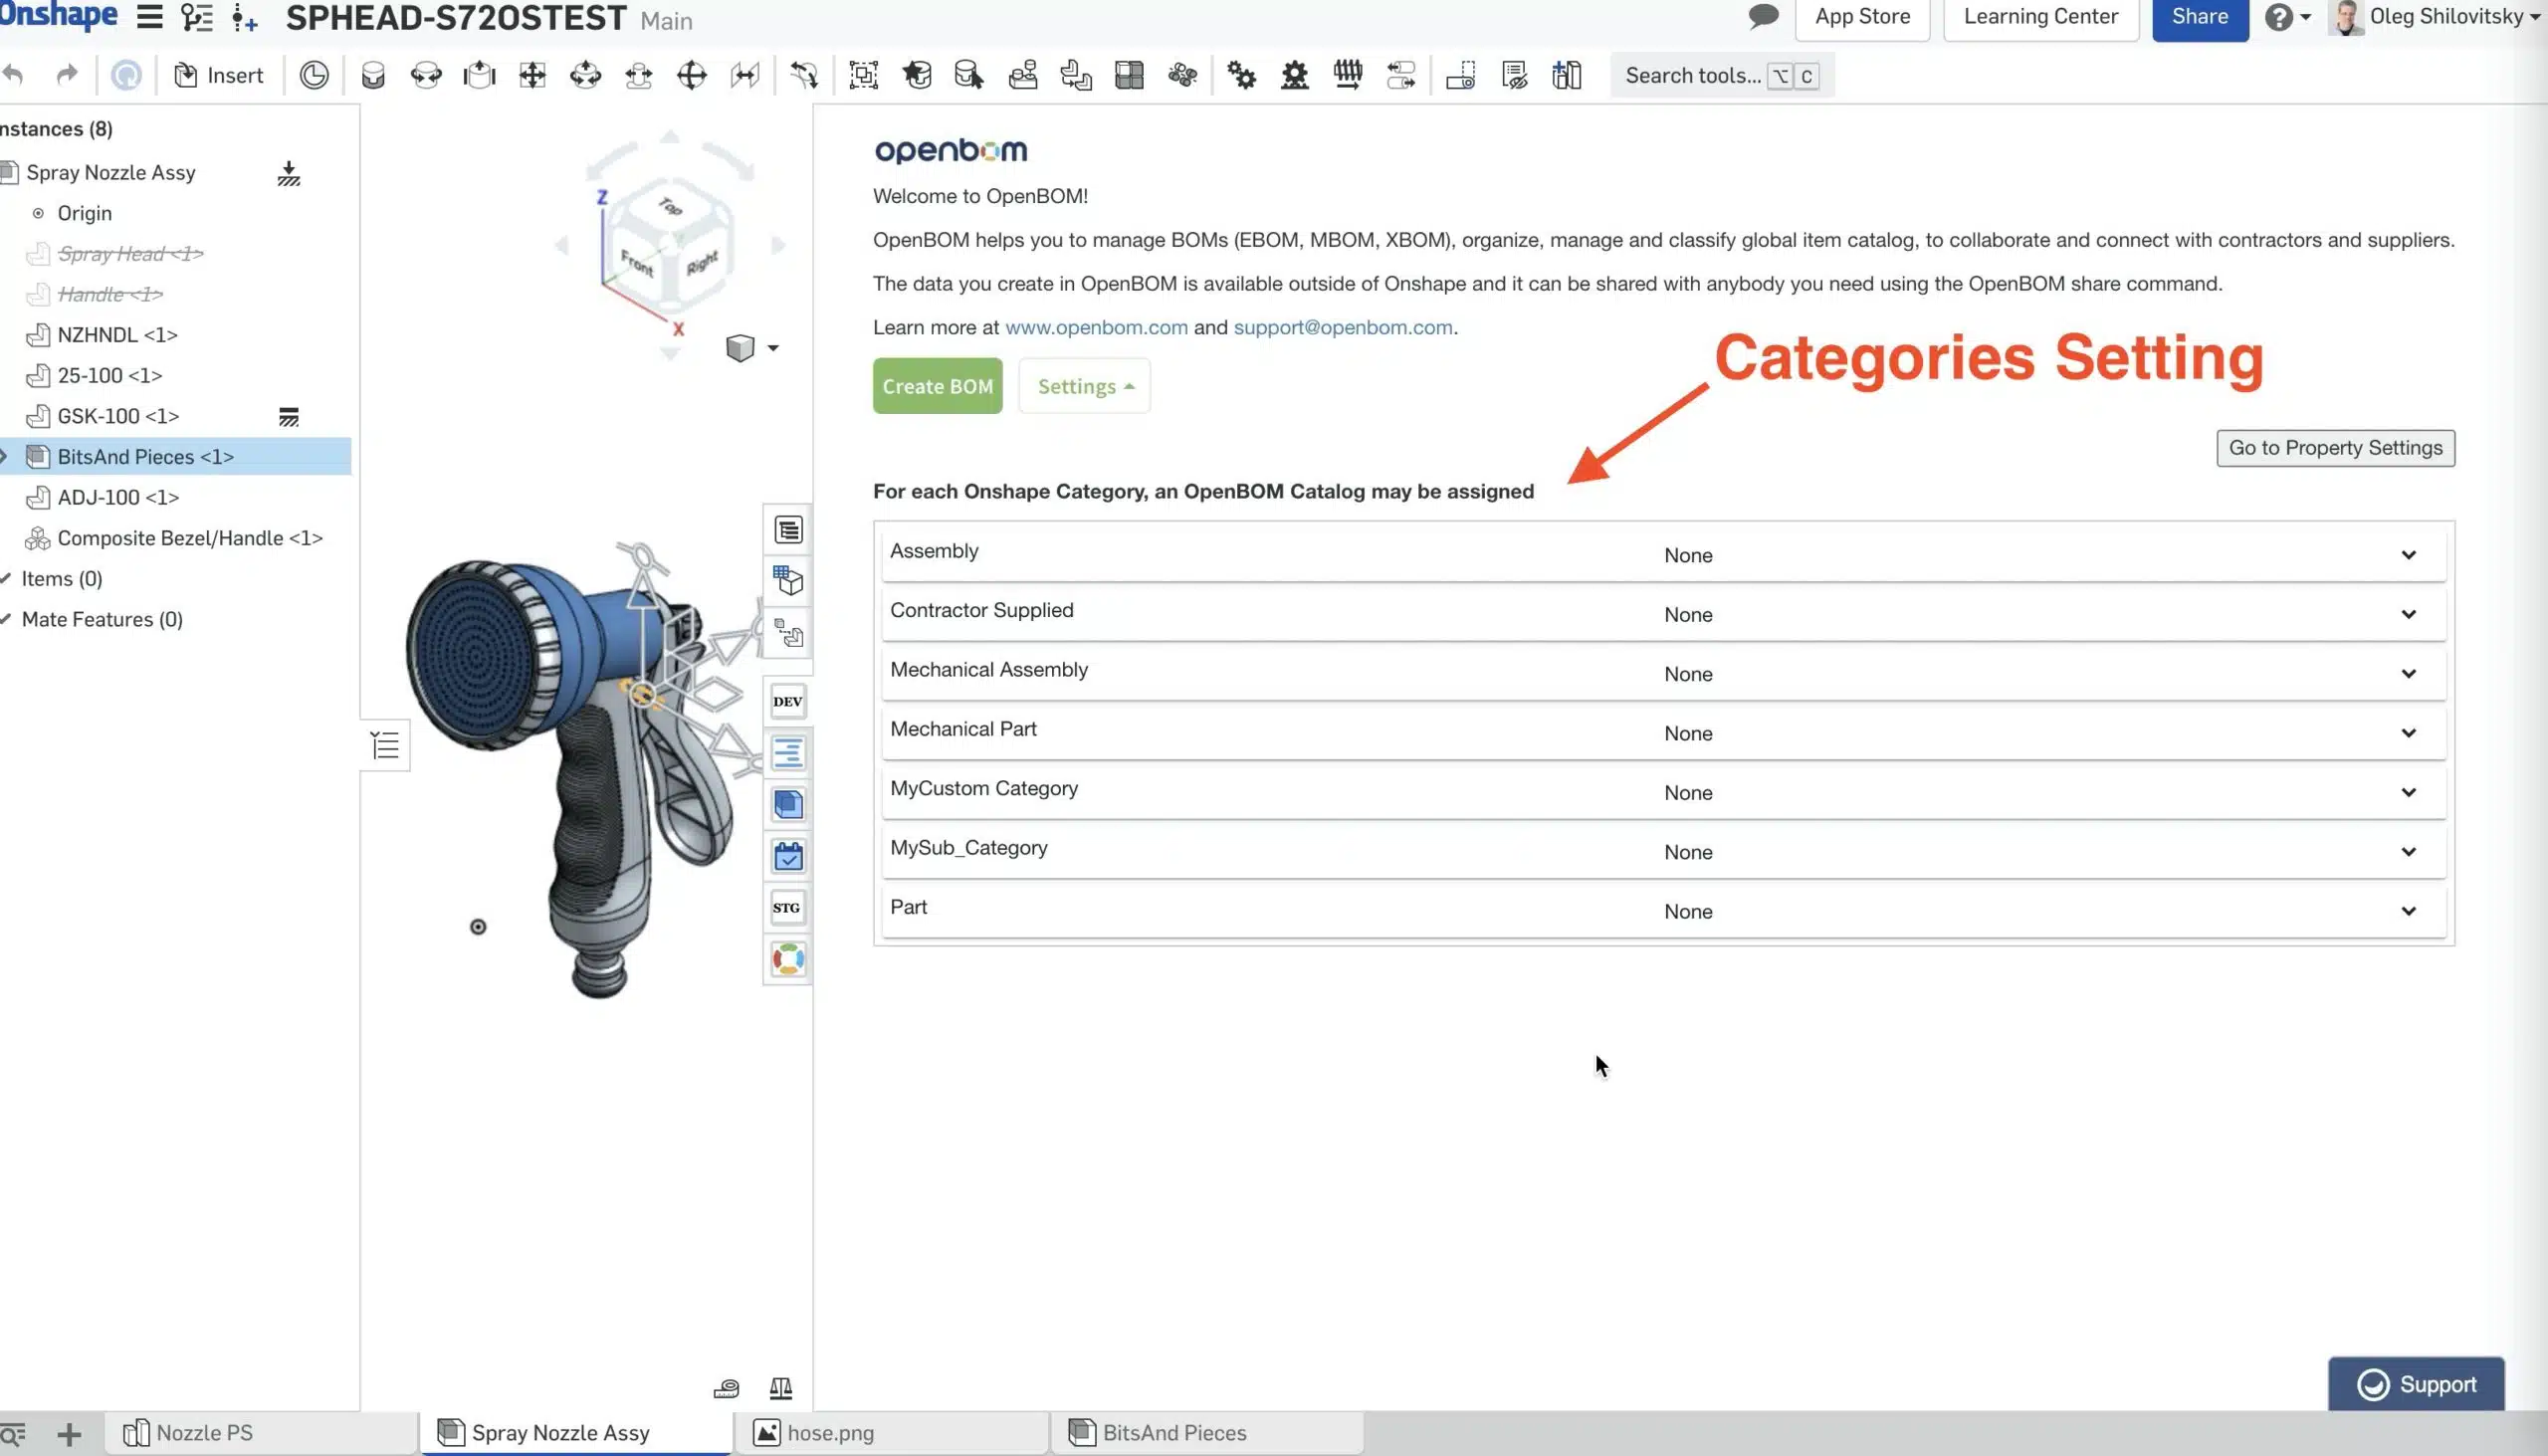This screenshot has width=2548, height=1456.
Task: Collapse the OpenBOM Settings dropdown
Action: pos(1085,386)
